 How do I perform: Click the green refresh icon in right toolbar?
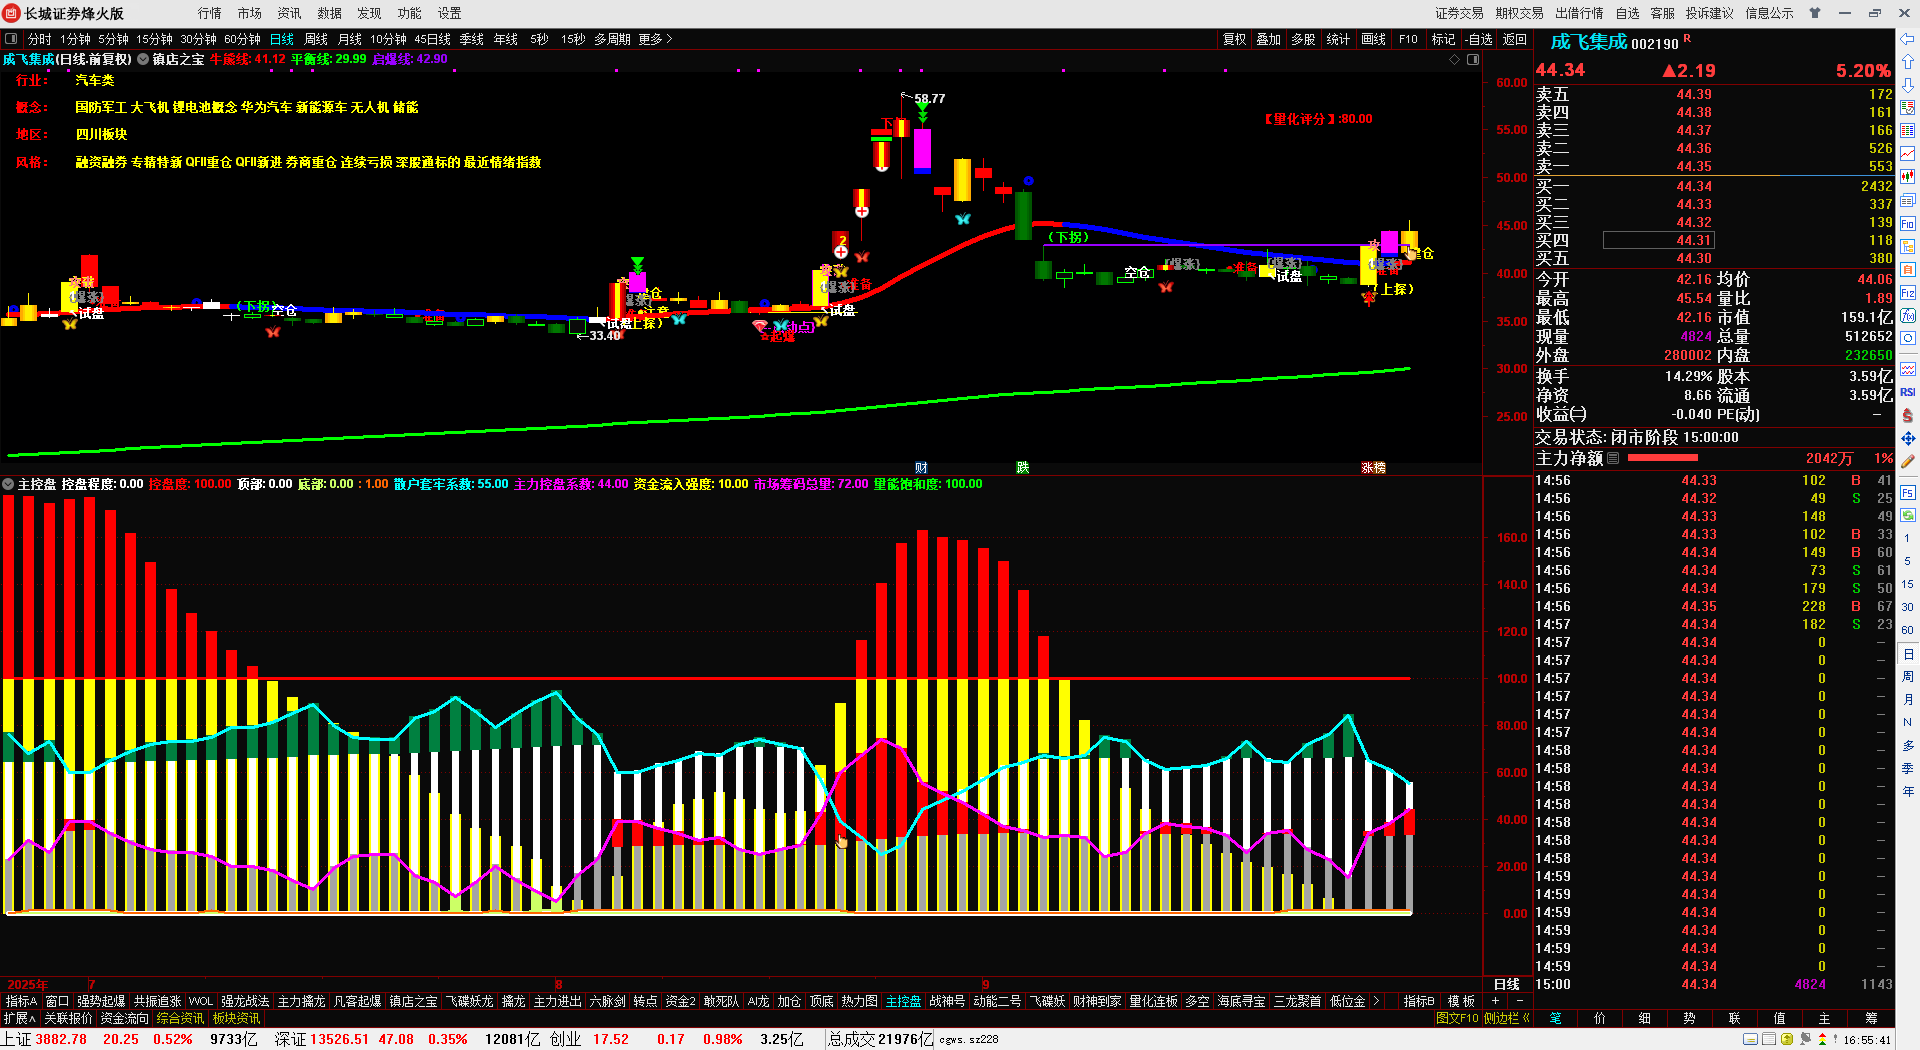(x=1908, y=515)
